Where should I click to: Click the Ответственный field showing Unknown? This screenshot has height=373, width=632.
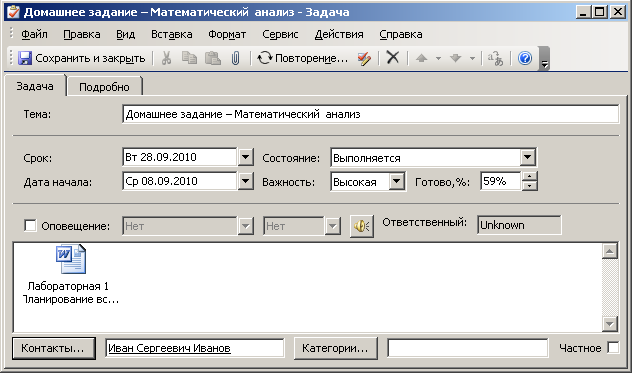[x=519, y=225]
